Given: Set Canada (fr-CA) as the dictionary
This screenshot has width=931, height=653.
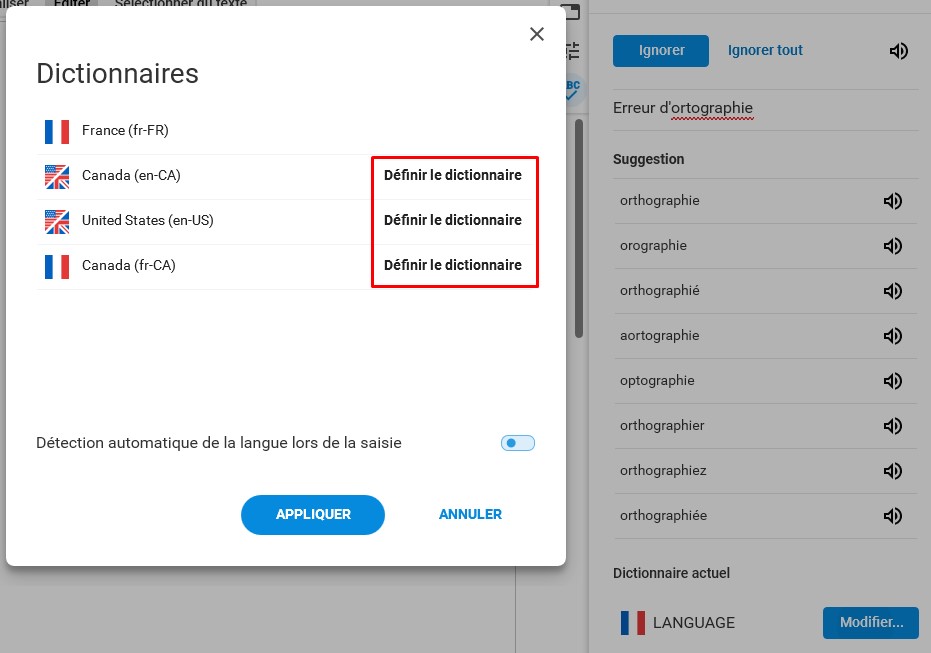Looking at the screenshot, I should coord(452,265).
